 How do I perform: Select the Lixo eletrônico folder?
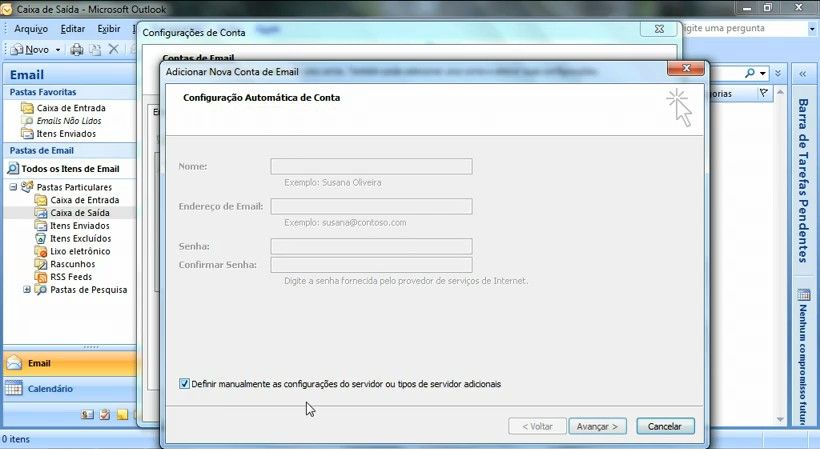coord(80,251)
